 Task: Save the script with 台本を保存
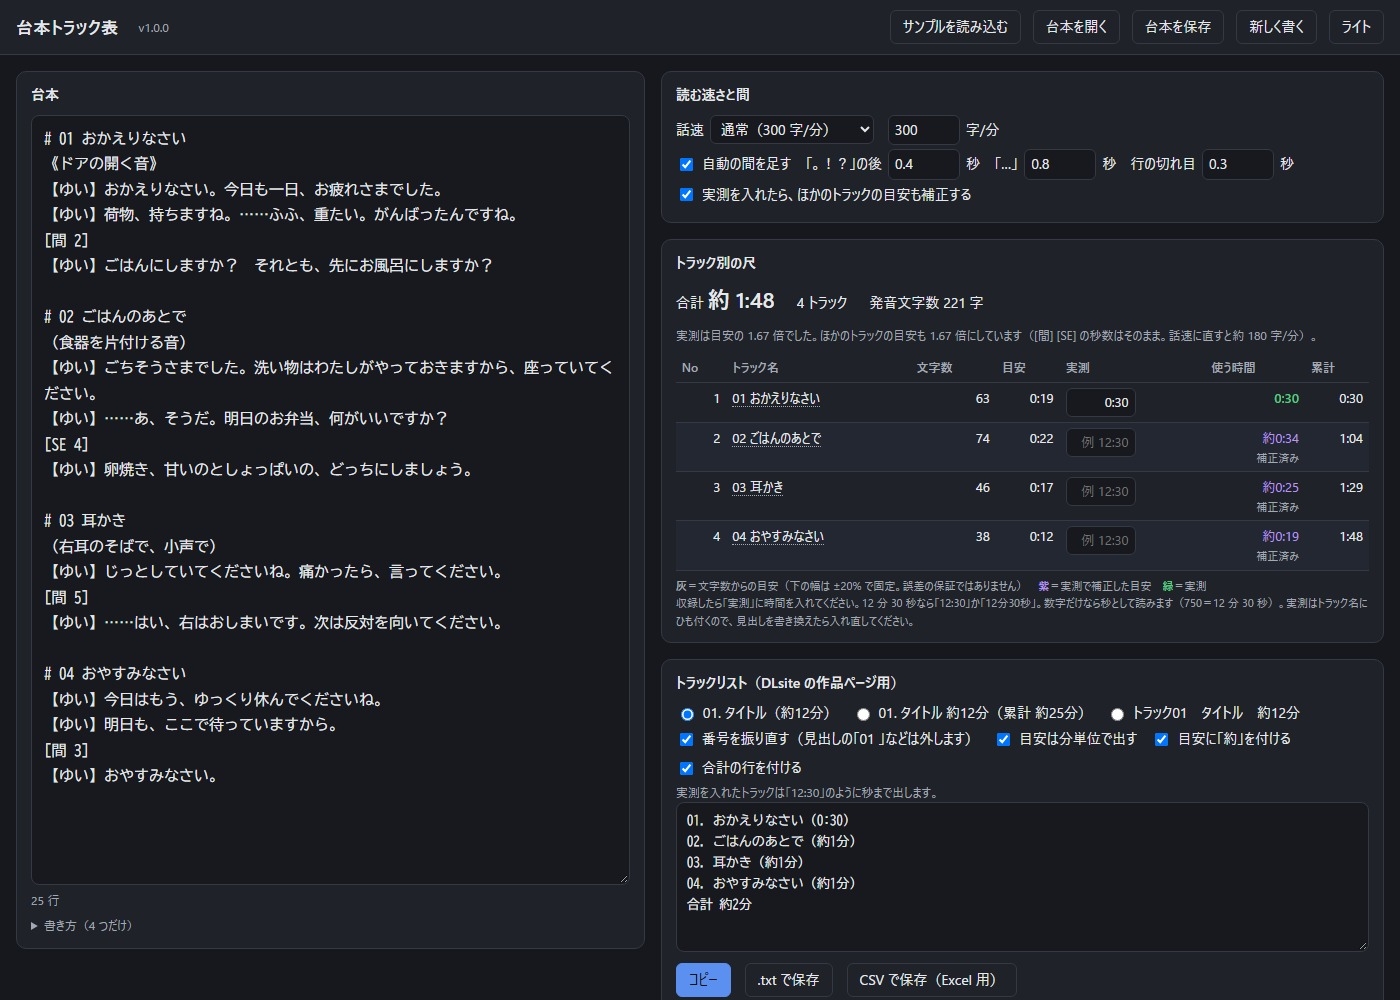(1178, 27)
